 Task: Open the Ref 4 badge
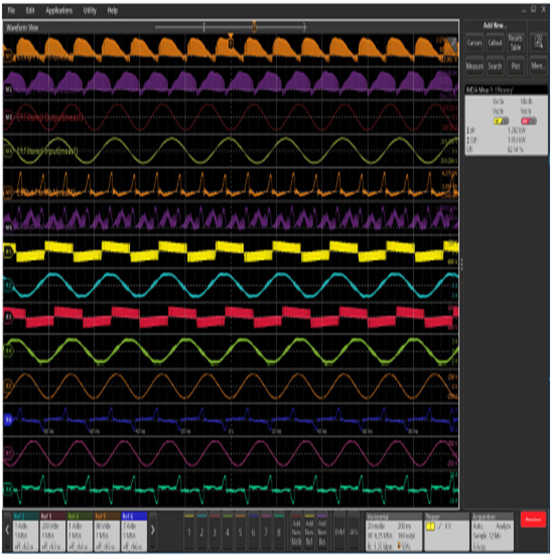[80, 532]
